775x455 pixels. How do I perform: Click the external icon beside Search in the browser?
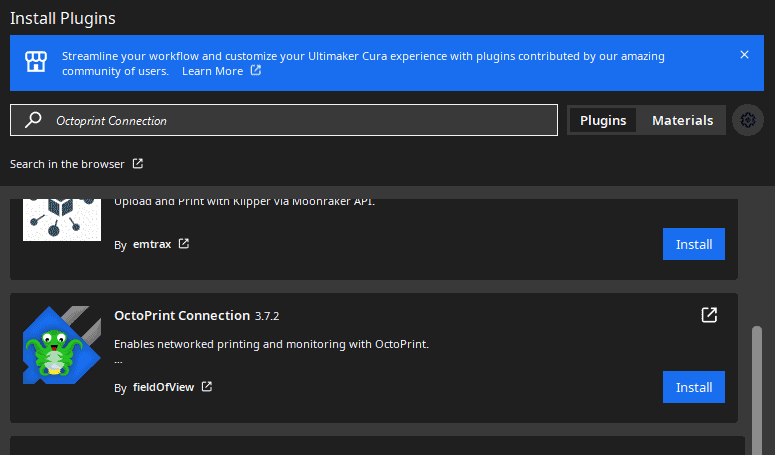click(137, 164)
